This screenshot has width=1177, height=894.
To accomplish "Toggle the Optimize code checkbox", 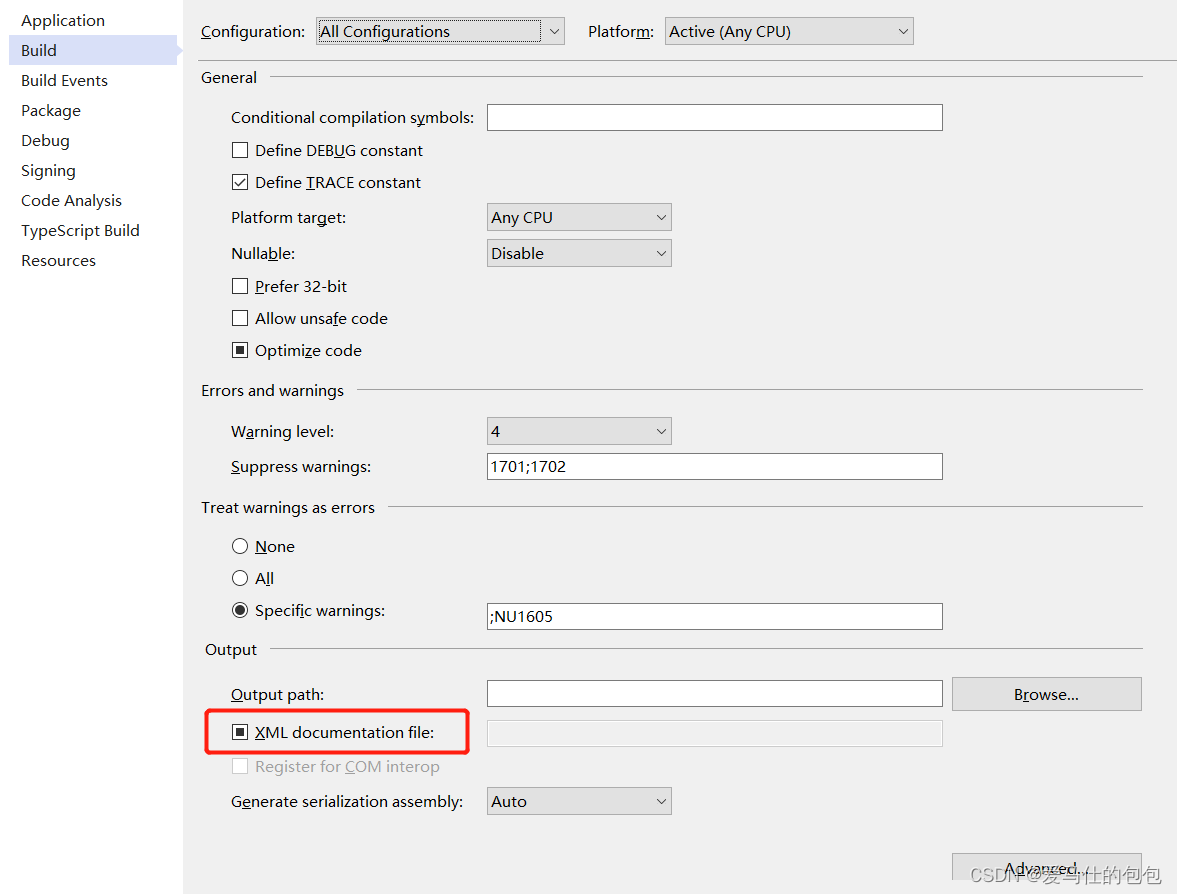I will tap(239, 350).
